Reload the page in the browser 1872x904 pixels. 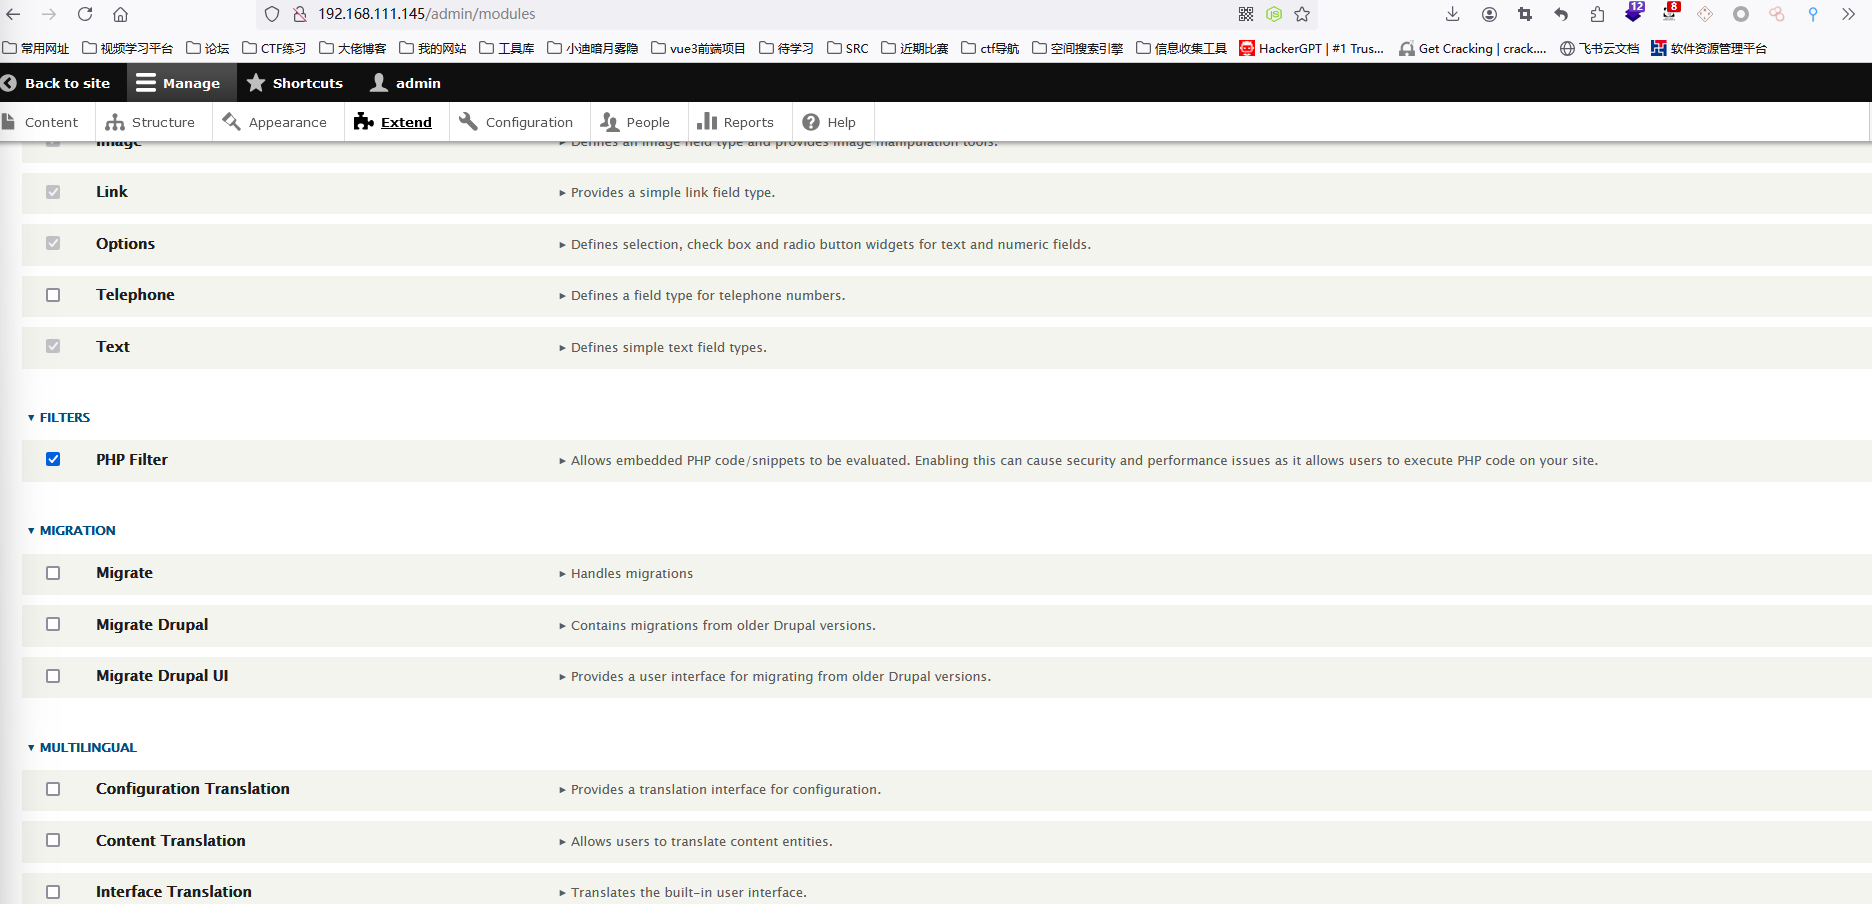pyautogui.click(x=85, y=14)
